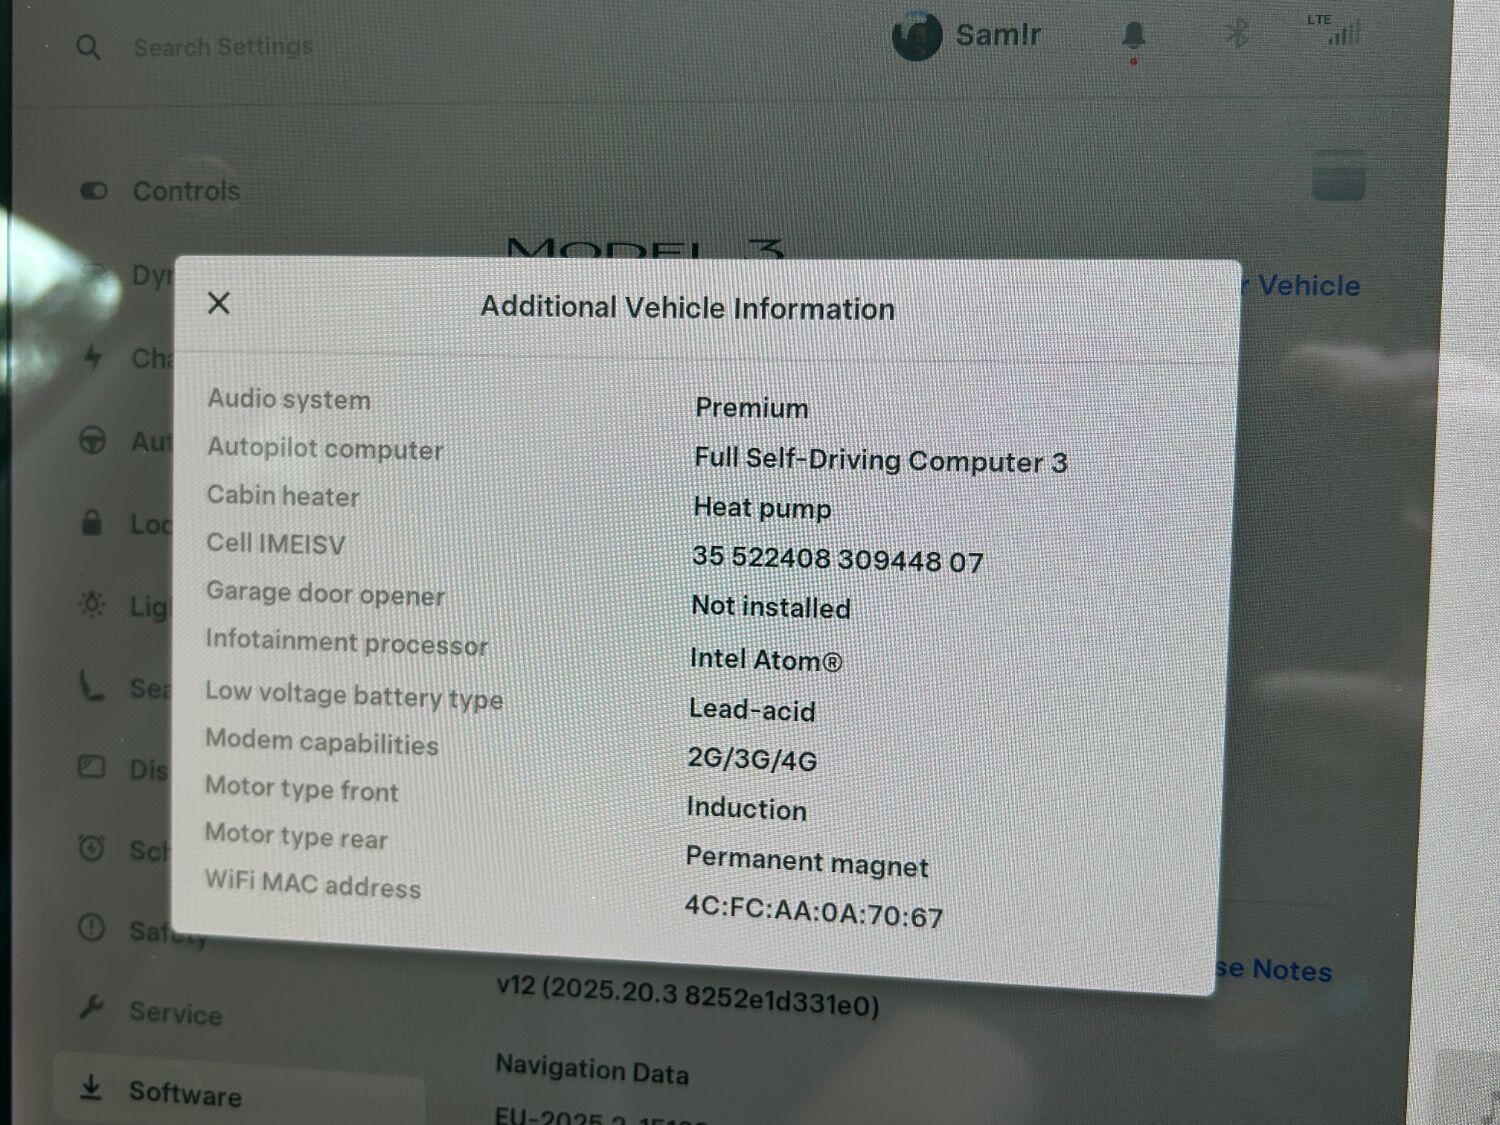Click the search magnifier icon
Image resolution: width=1500 pixels, height=1125 pixels.
click(89, 48)
